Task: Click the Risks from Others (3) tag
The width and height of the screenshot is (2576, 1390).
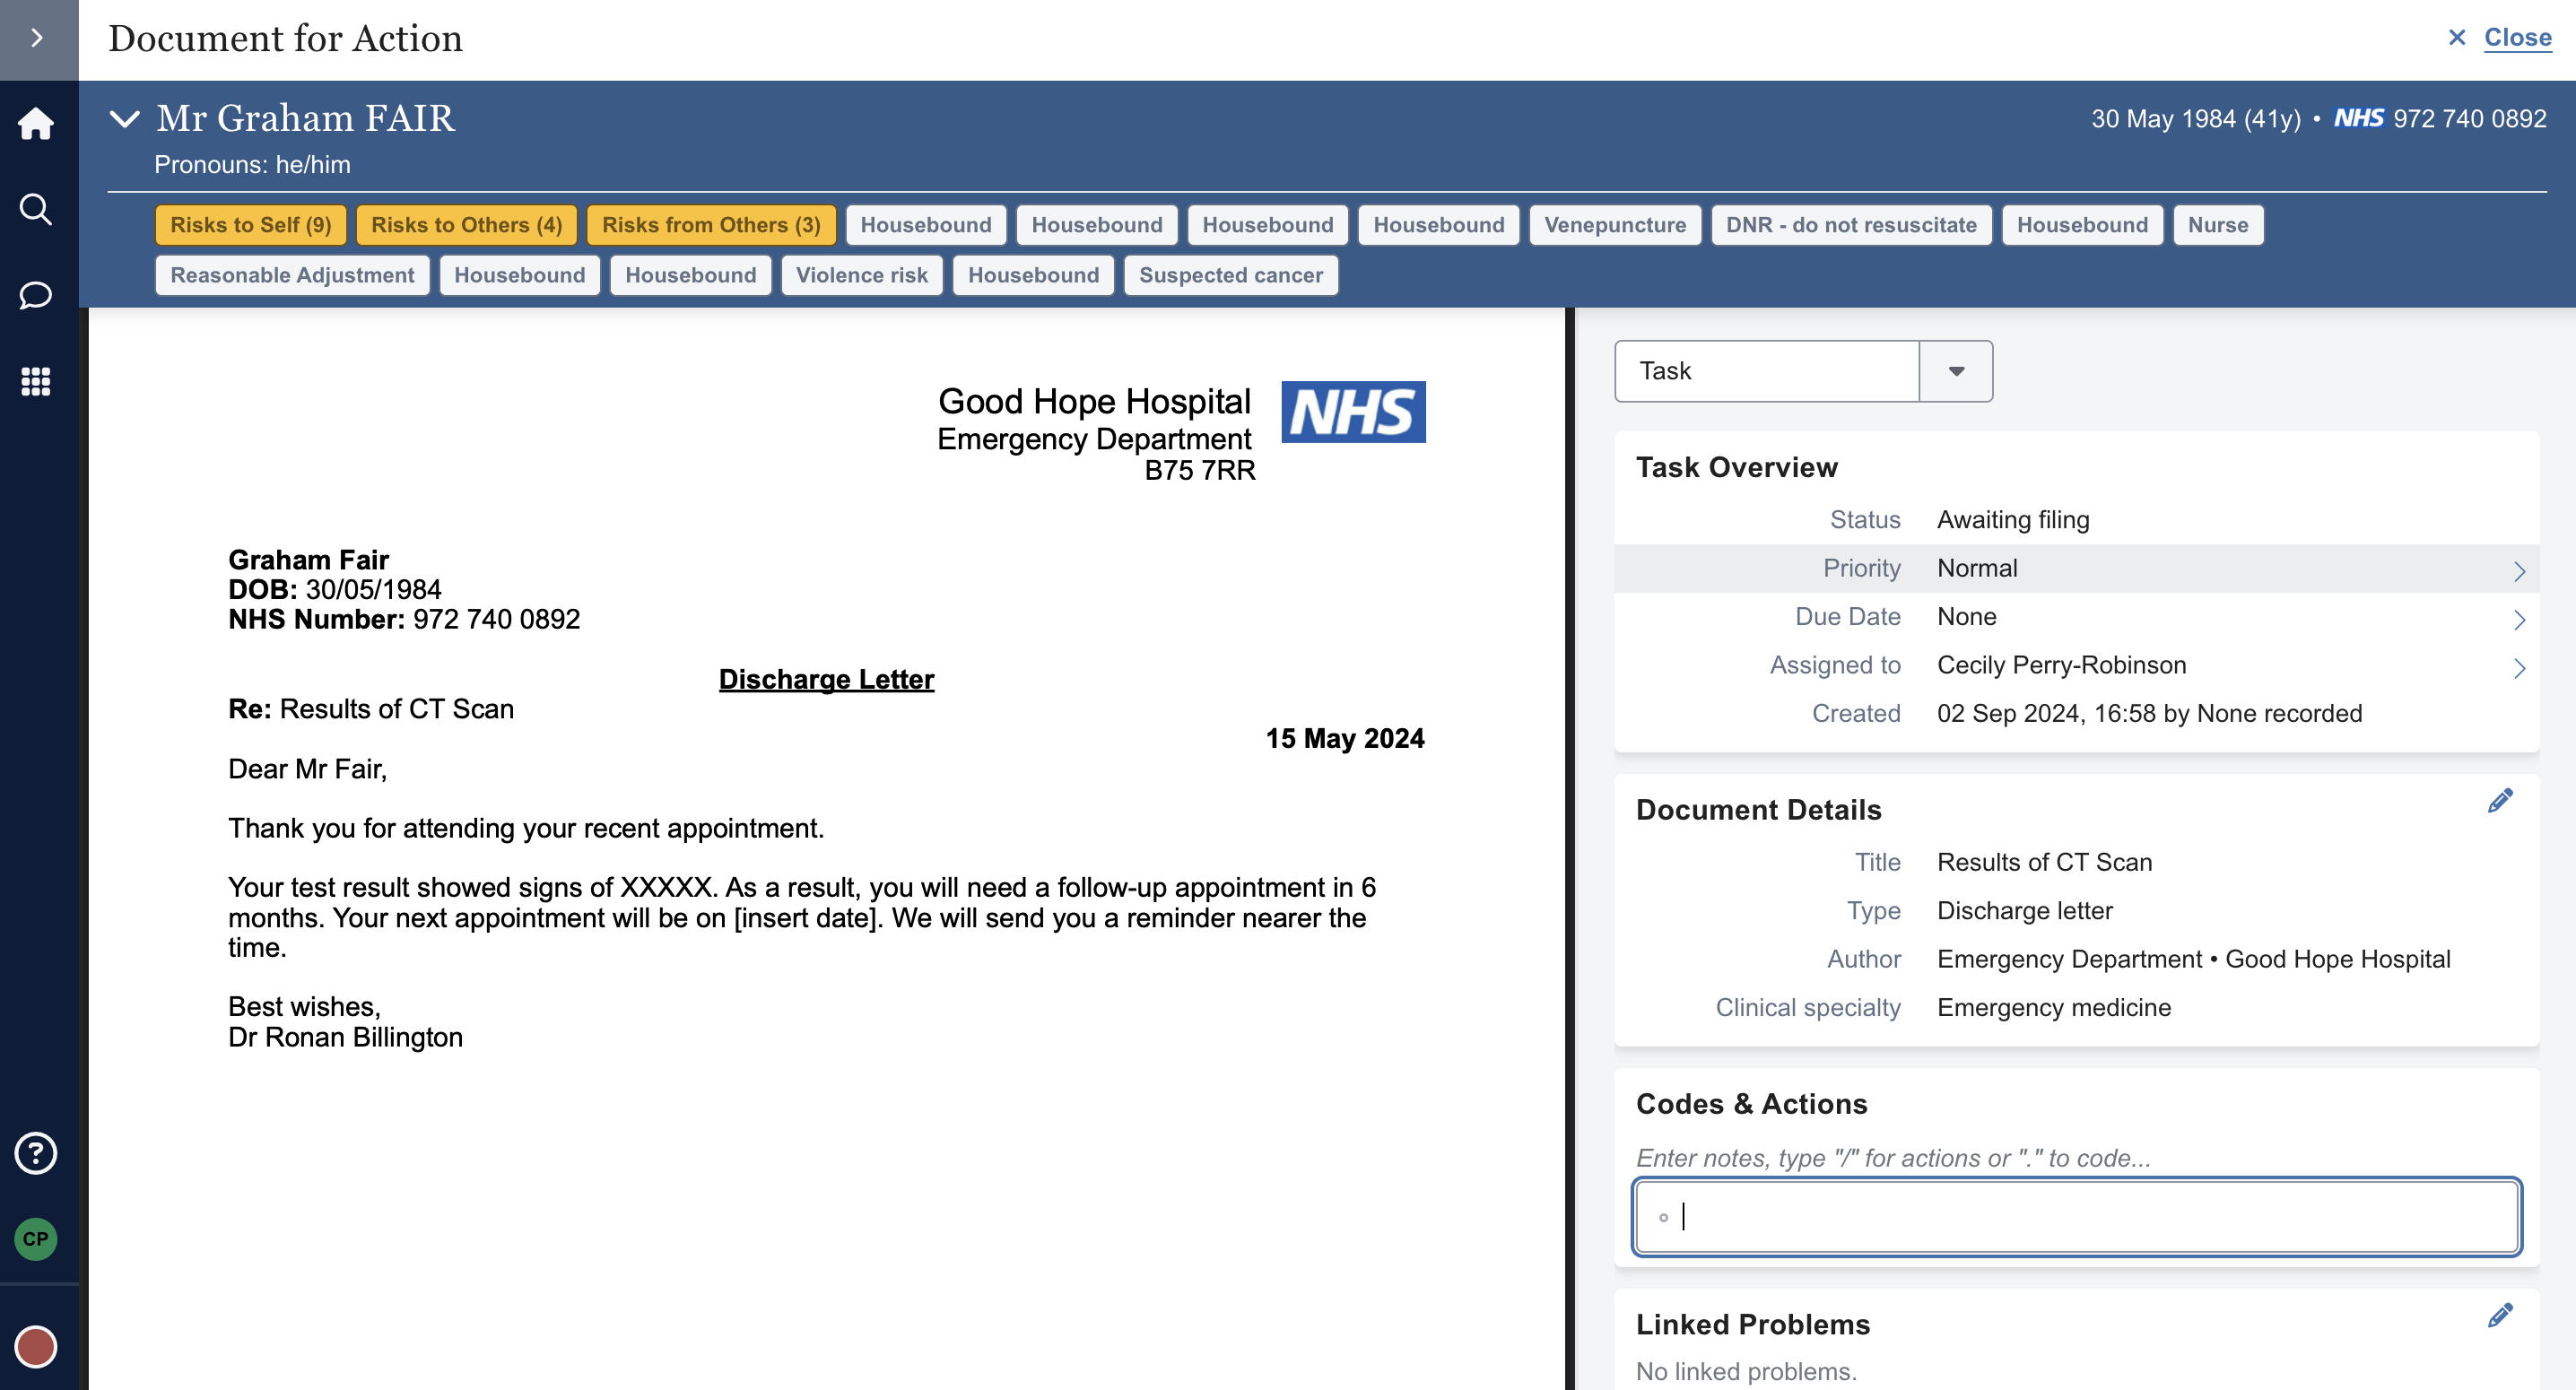Action: 710,225
